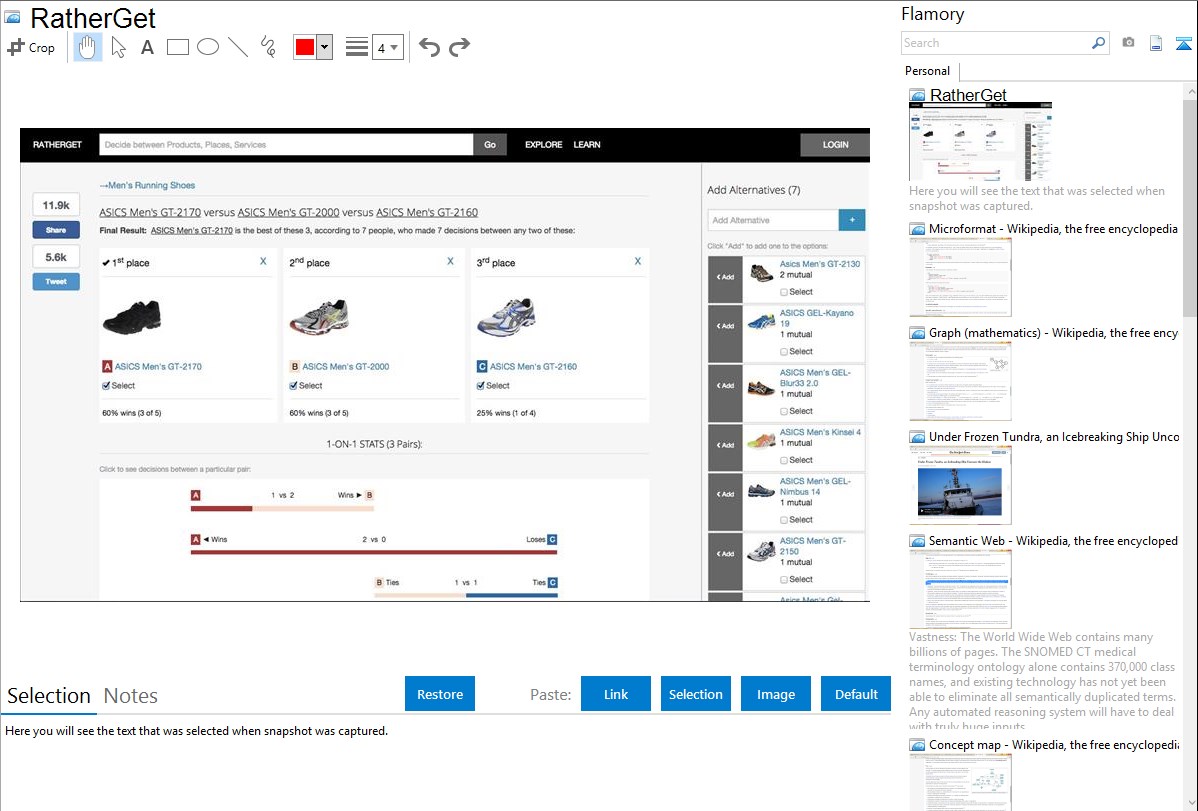The image size is (1198, 811).
Task: Select the ellipse drawing tool
Action: point(208,47)
